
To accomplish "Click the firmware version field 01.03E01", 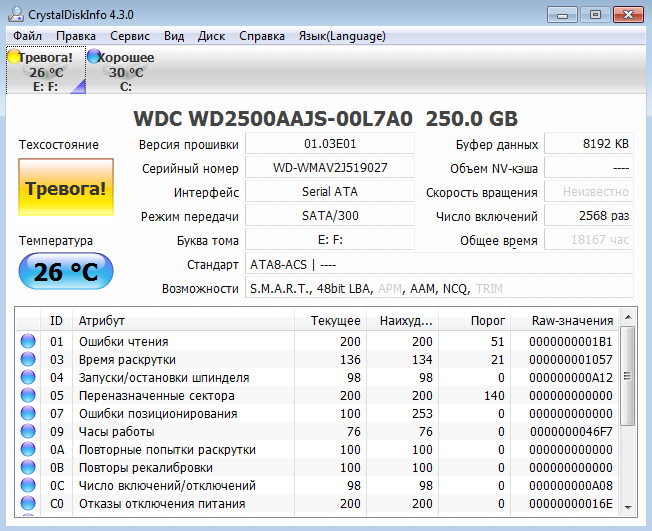I will 330,144.
